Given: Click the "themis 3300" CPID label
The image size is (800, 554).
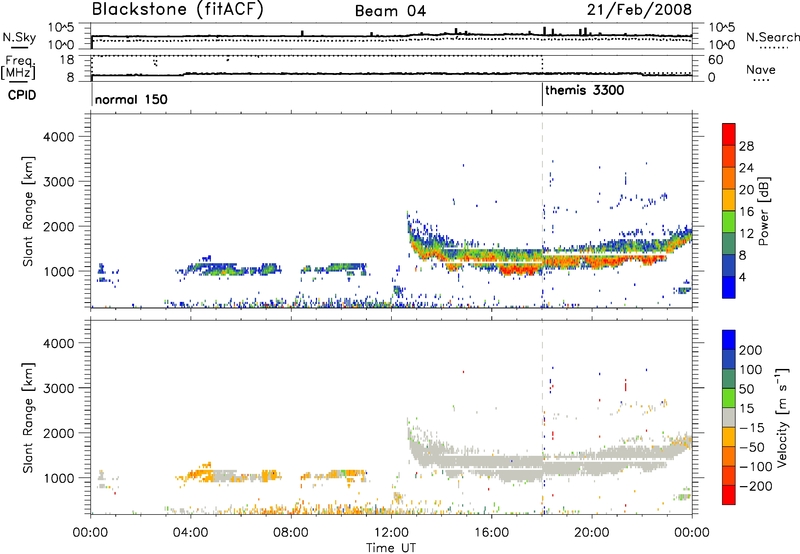Looking at the screenshot, I should pos(585,91).
